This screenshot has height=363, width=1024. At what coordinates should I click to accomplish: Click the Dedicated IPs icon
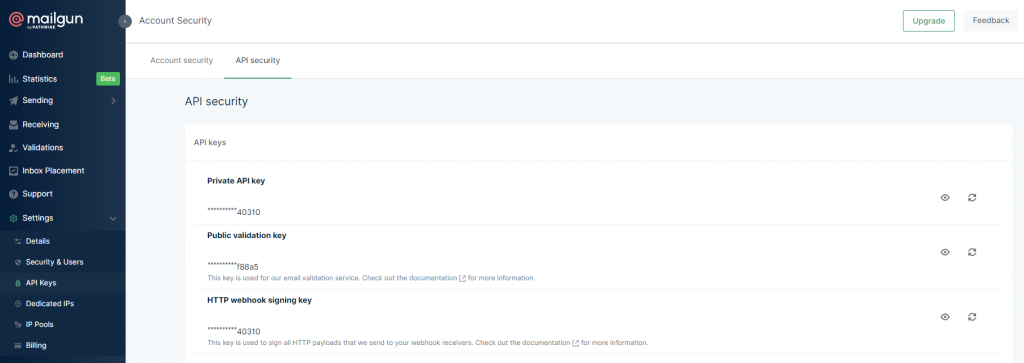[x=18, y=304]
